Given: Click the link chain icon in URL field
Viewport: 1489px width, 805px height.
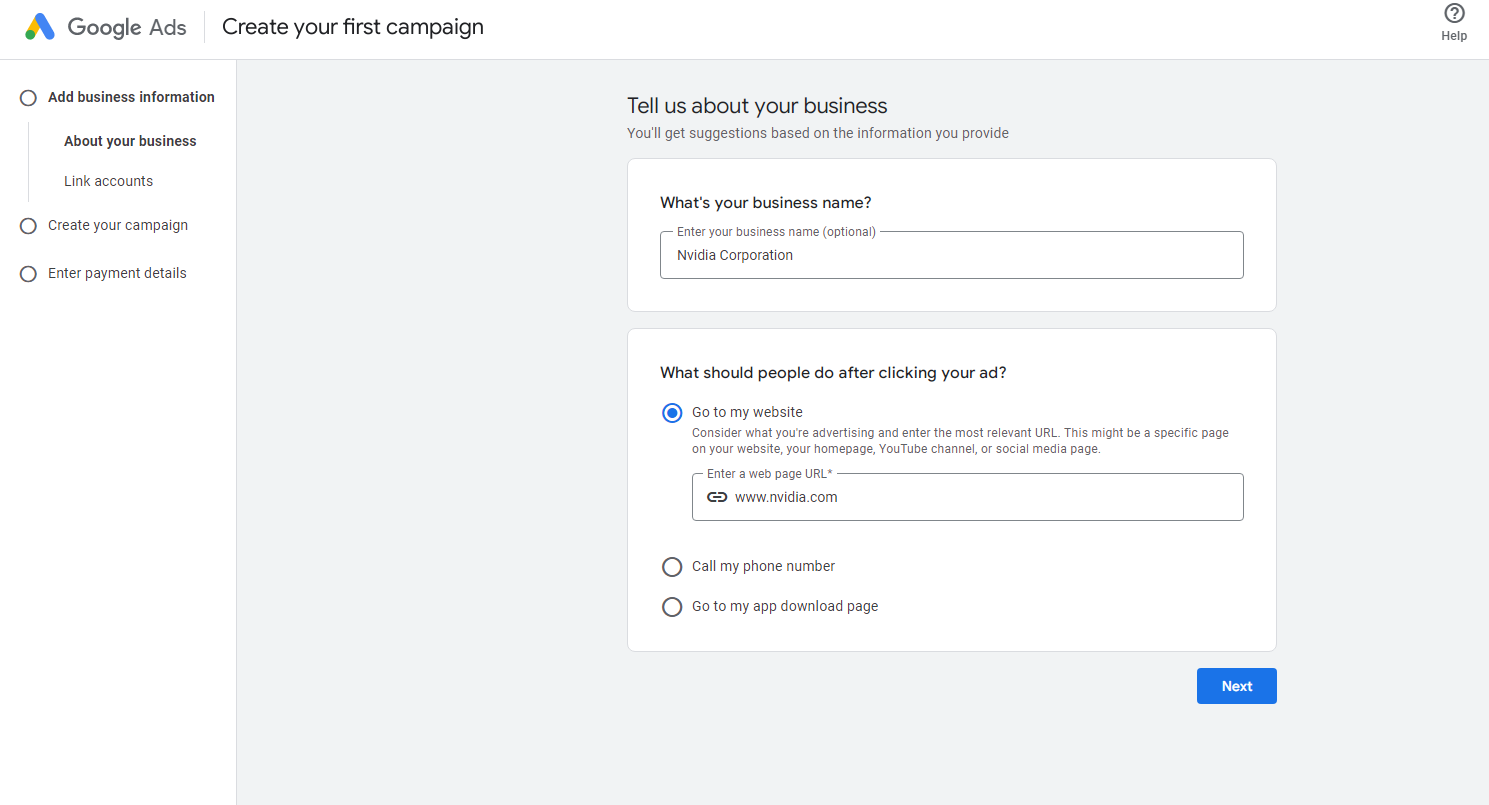Looking at the screenshot, I should (716, 496).
